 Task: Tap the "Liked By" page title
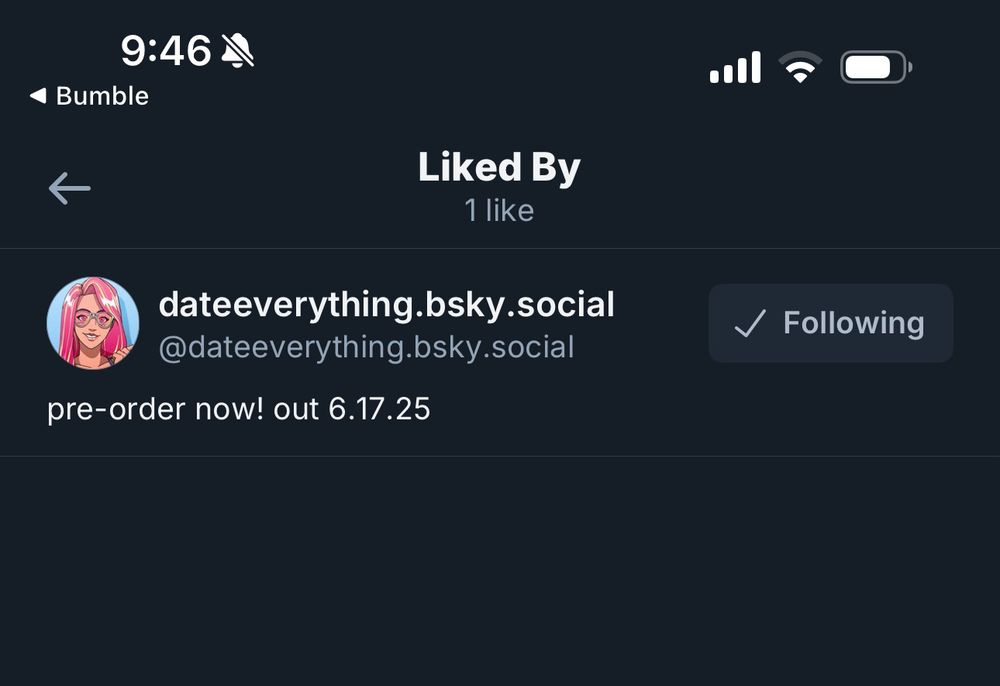coord(499,167)
